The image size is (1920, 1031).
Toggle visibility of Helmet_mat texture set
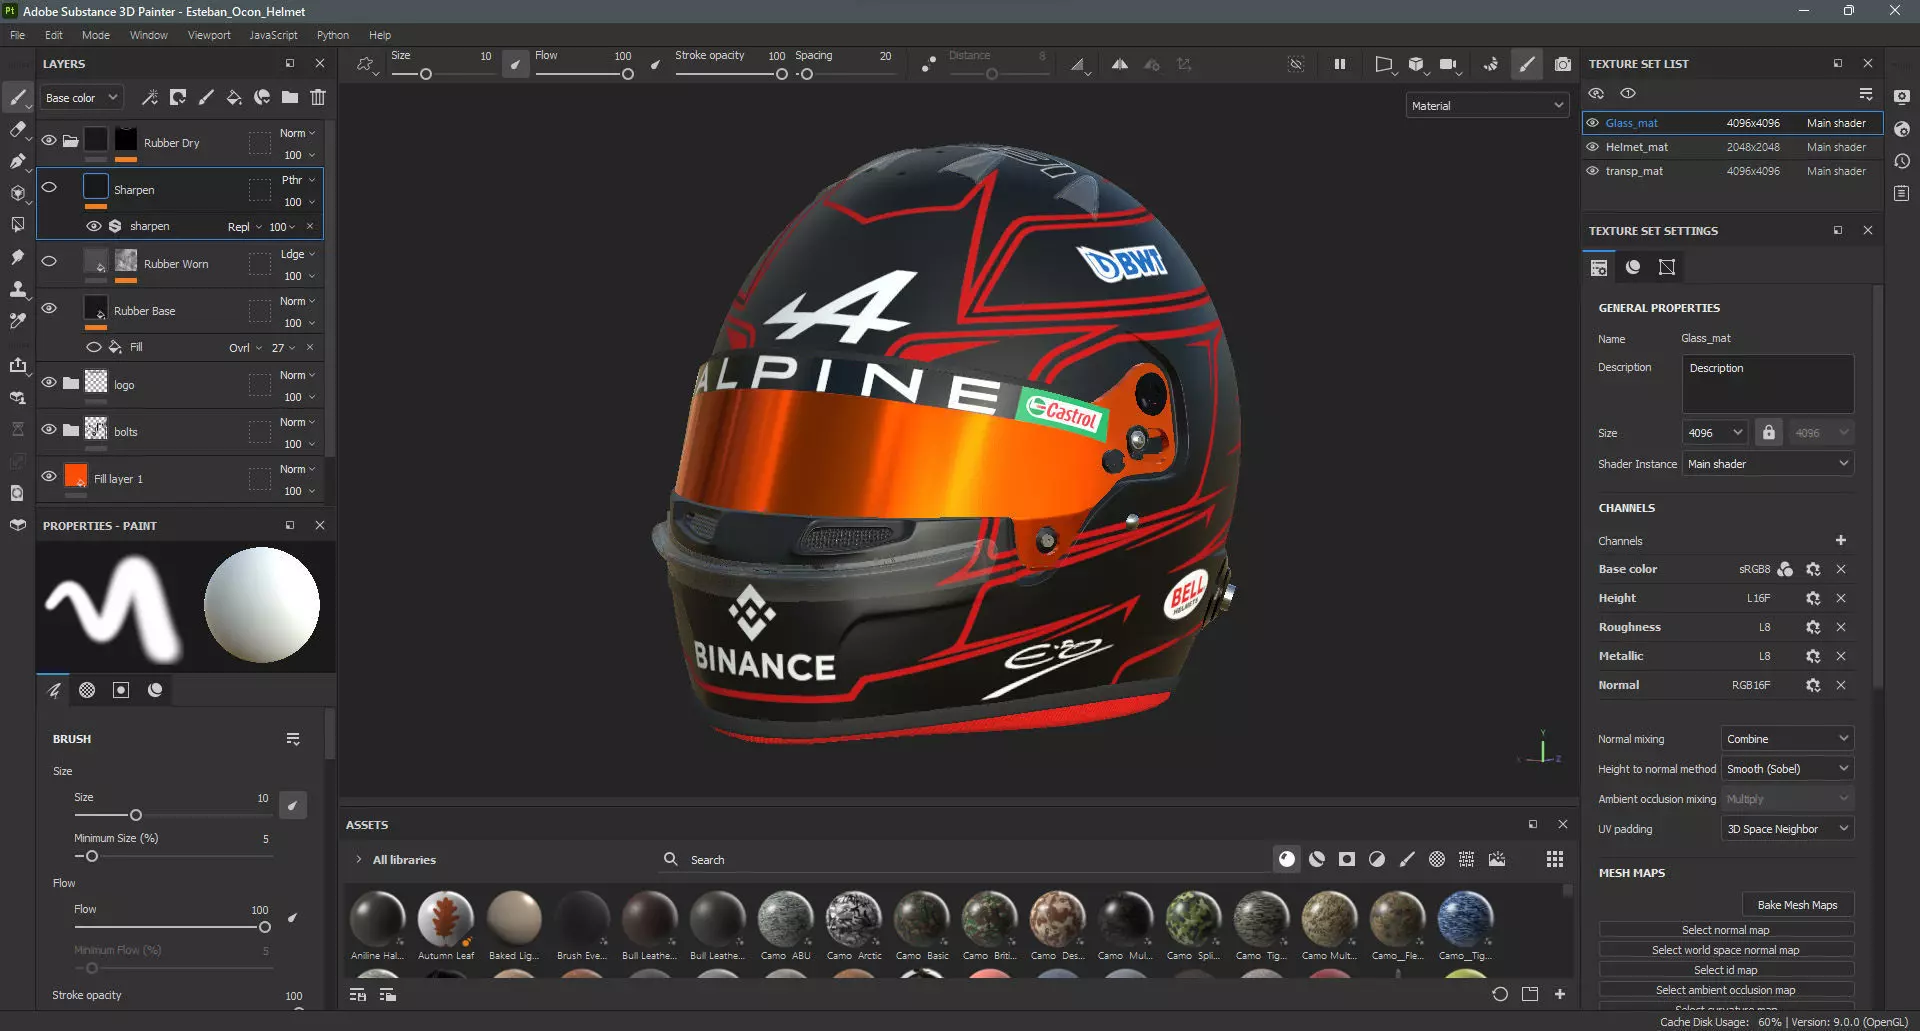1593,147
